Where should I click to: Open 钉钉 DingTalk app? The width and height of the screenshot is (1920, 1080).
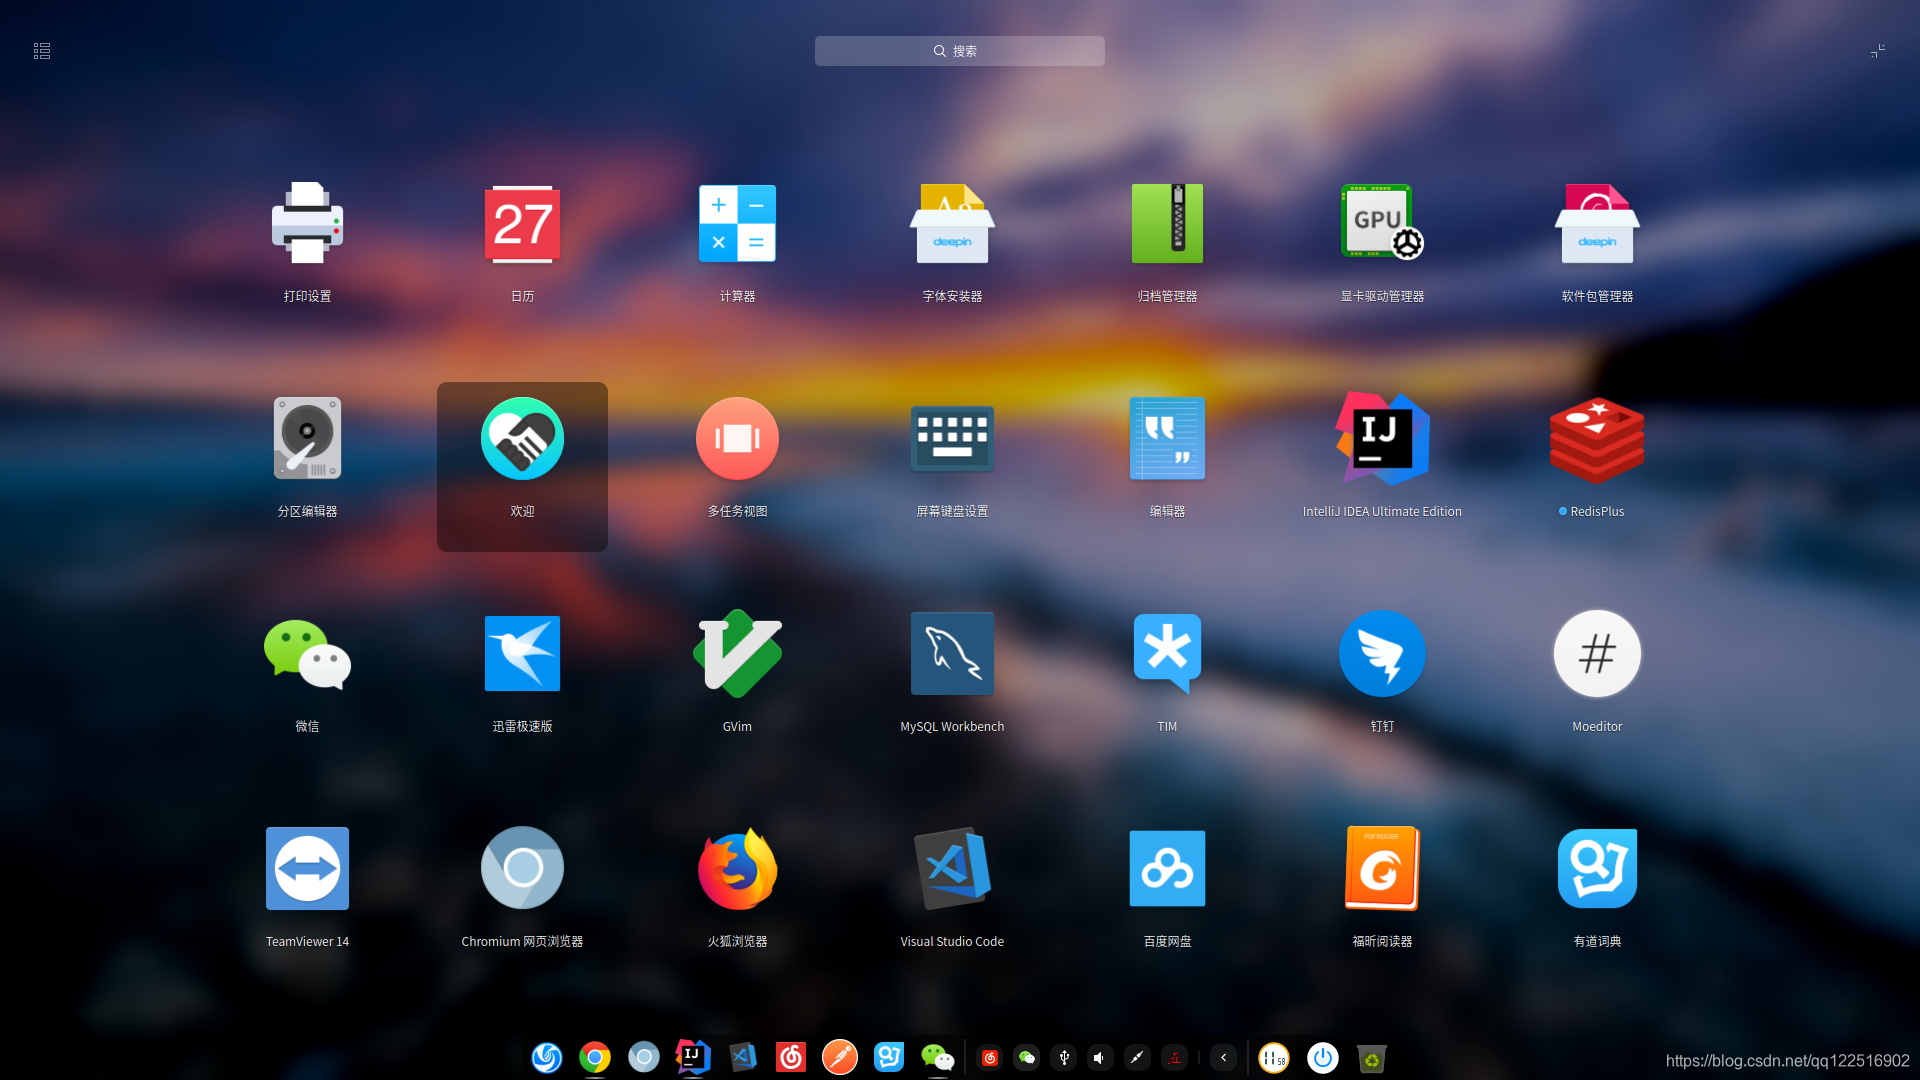click(x=1382, y=653)
